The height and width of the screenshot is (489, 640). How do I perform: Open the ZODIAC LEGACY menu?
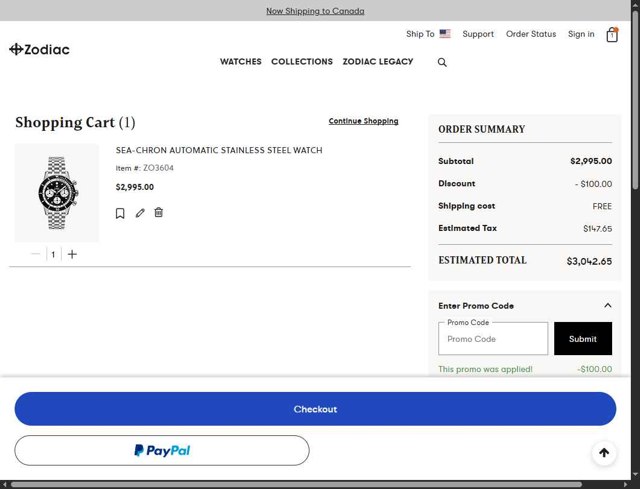[378, 62]
